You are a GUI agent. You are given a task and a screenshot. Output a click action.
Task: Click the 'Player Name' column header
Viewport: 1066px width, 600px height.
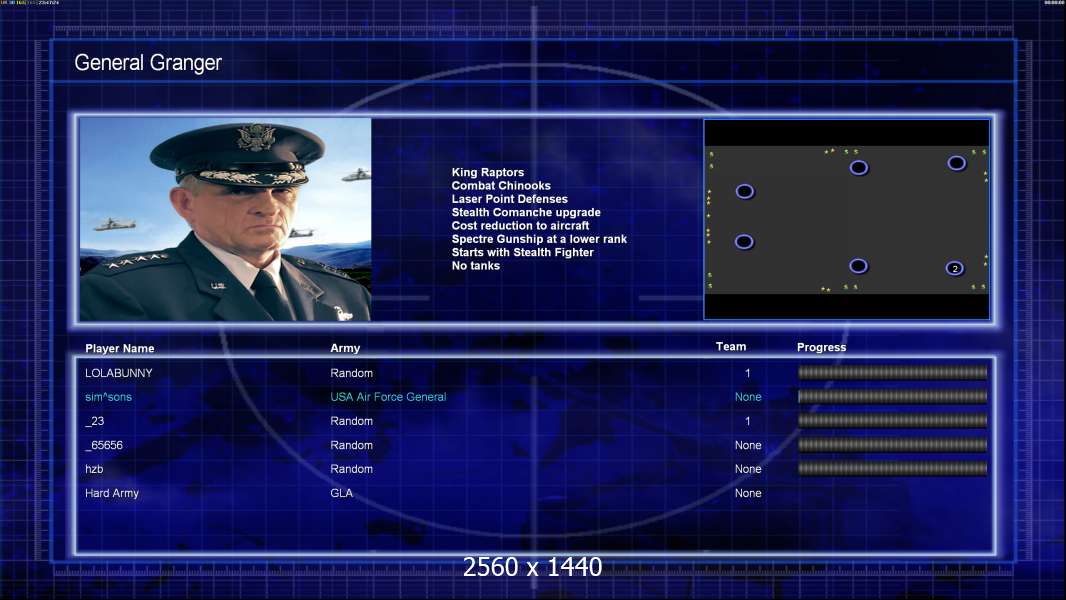[120, 349]
